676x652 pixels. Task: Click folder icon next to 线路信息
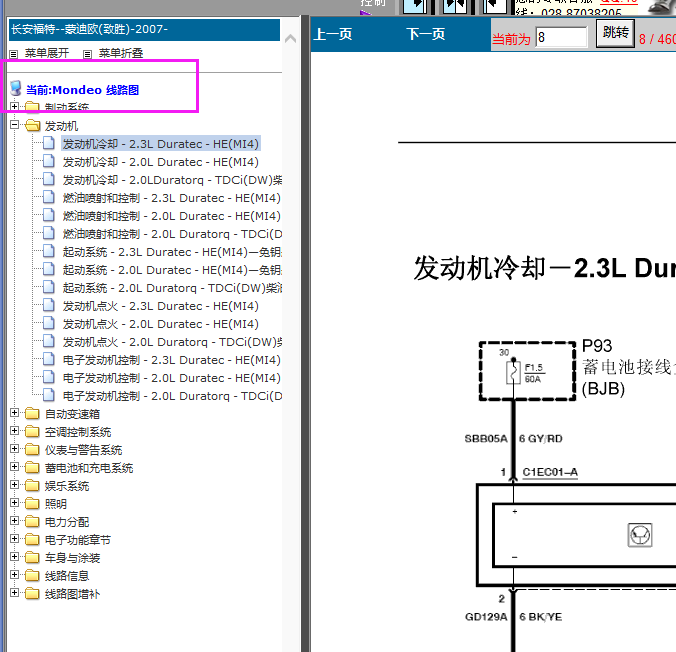tap(32, 576)
